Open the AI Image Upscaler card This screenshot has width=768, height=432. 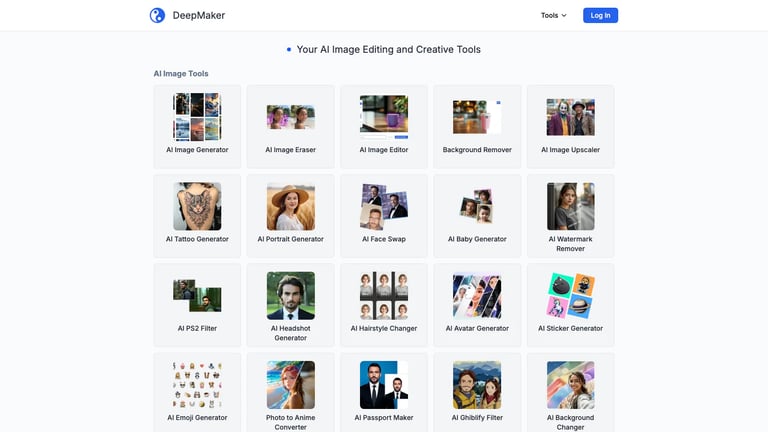click(571, 126)
